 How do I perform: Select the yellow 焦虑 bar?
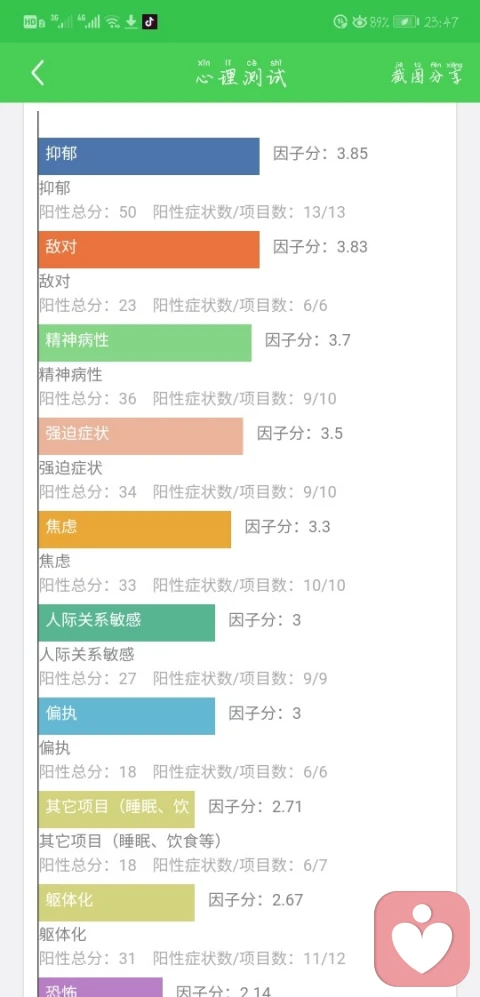pos(134,529)
